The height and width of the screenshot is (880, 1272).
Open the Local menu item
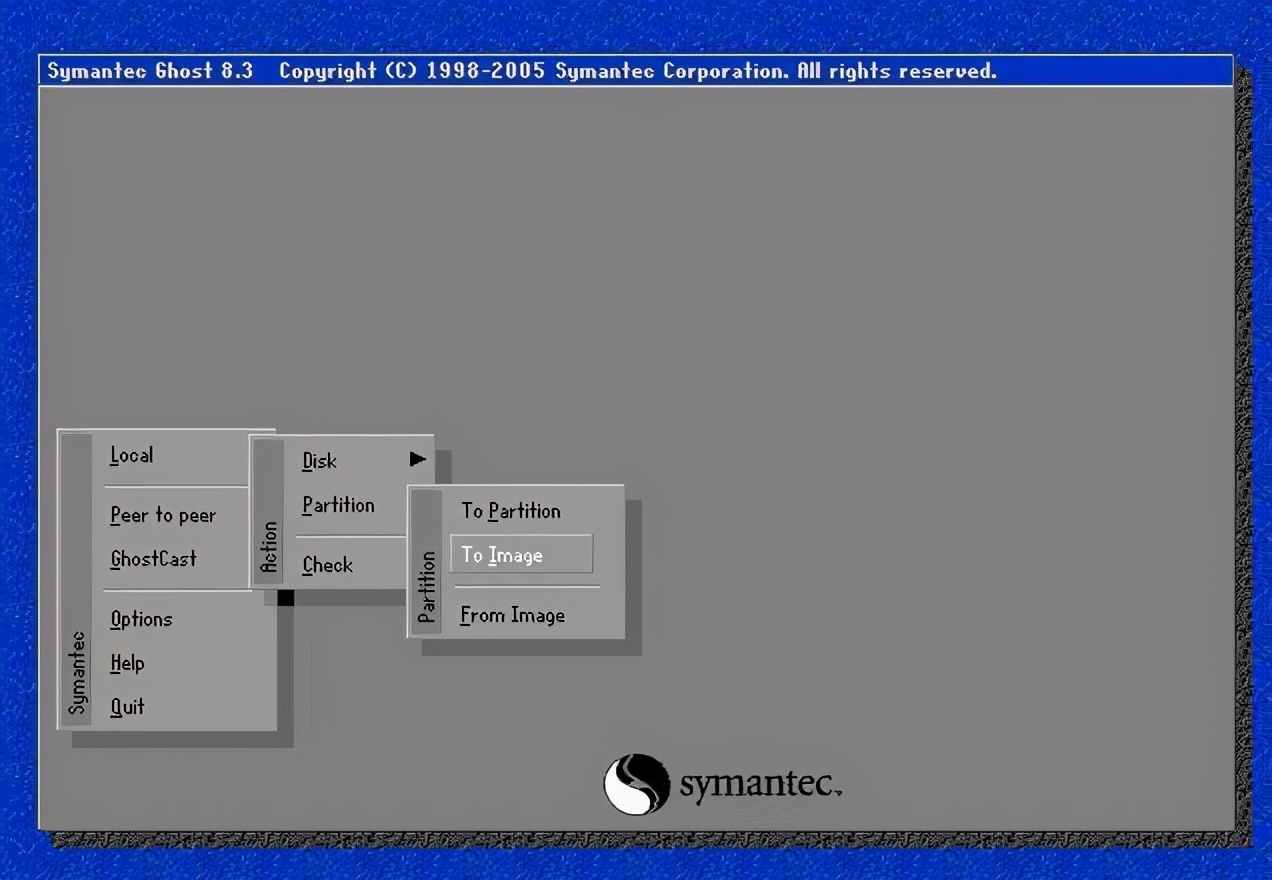pyautogui.click(x=132, y=455)
